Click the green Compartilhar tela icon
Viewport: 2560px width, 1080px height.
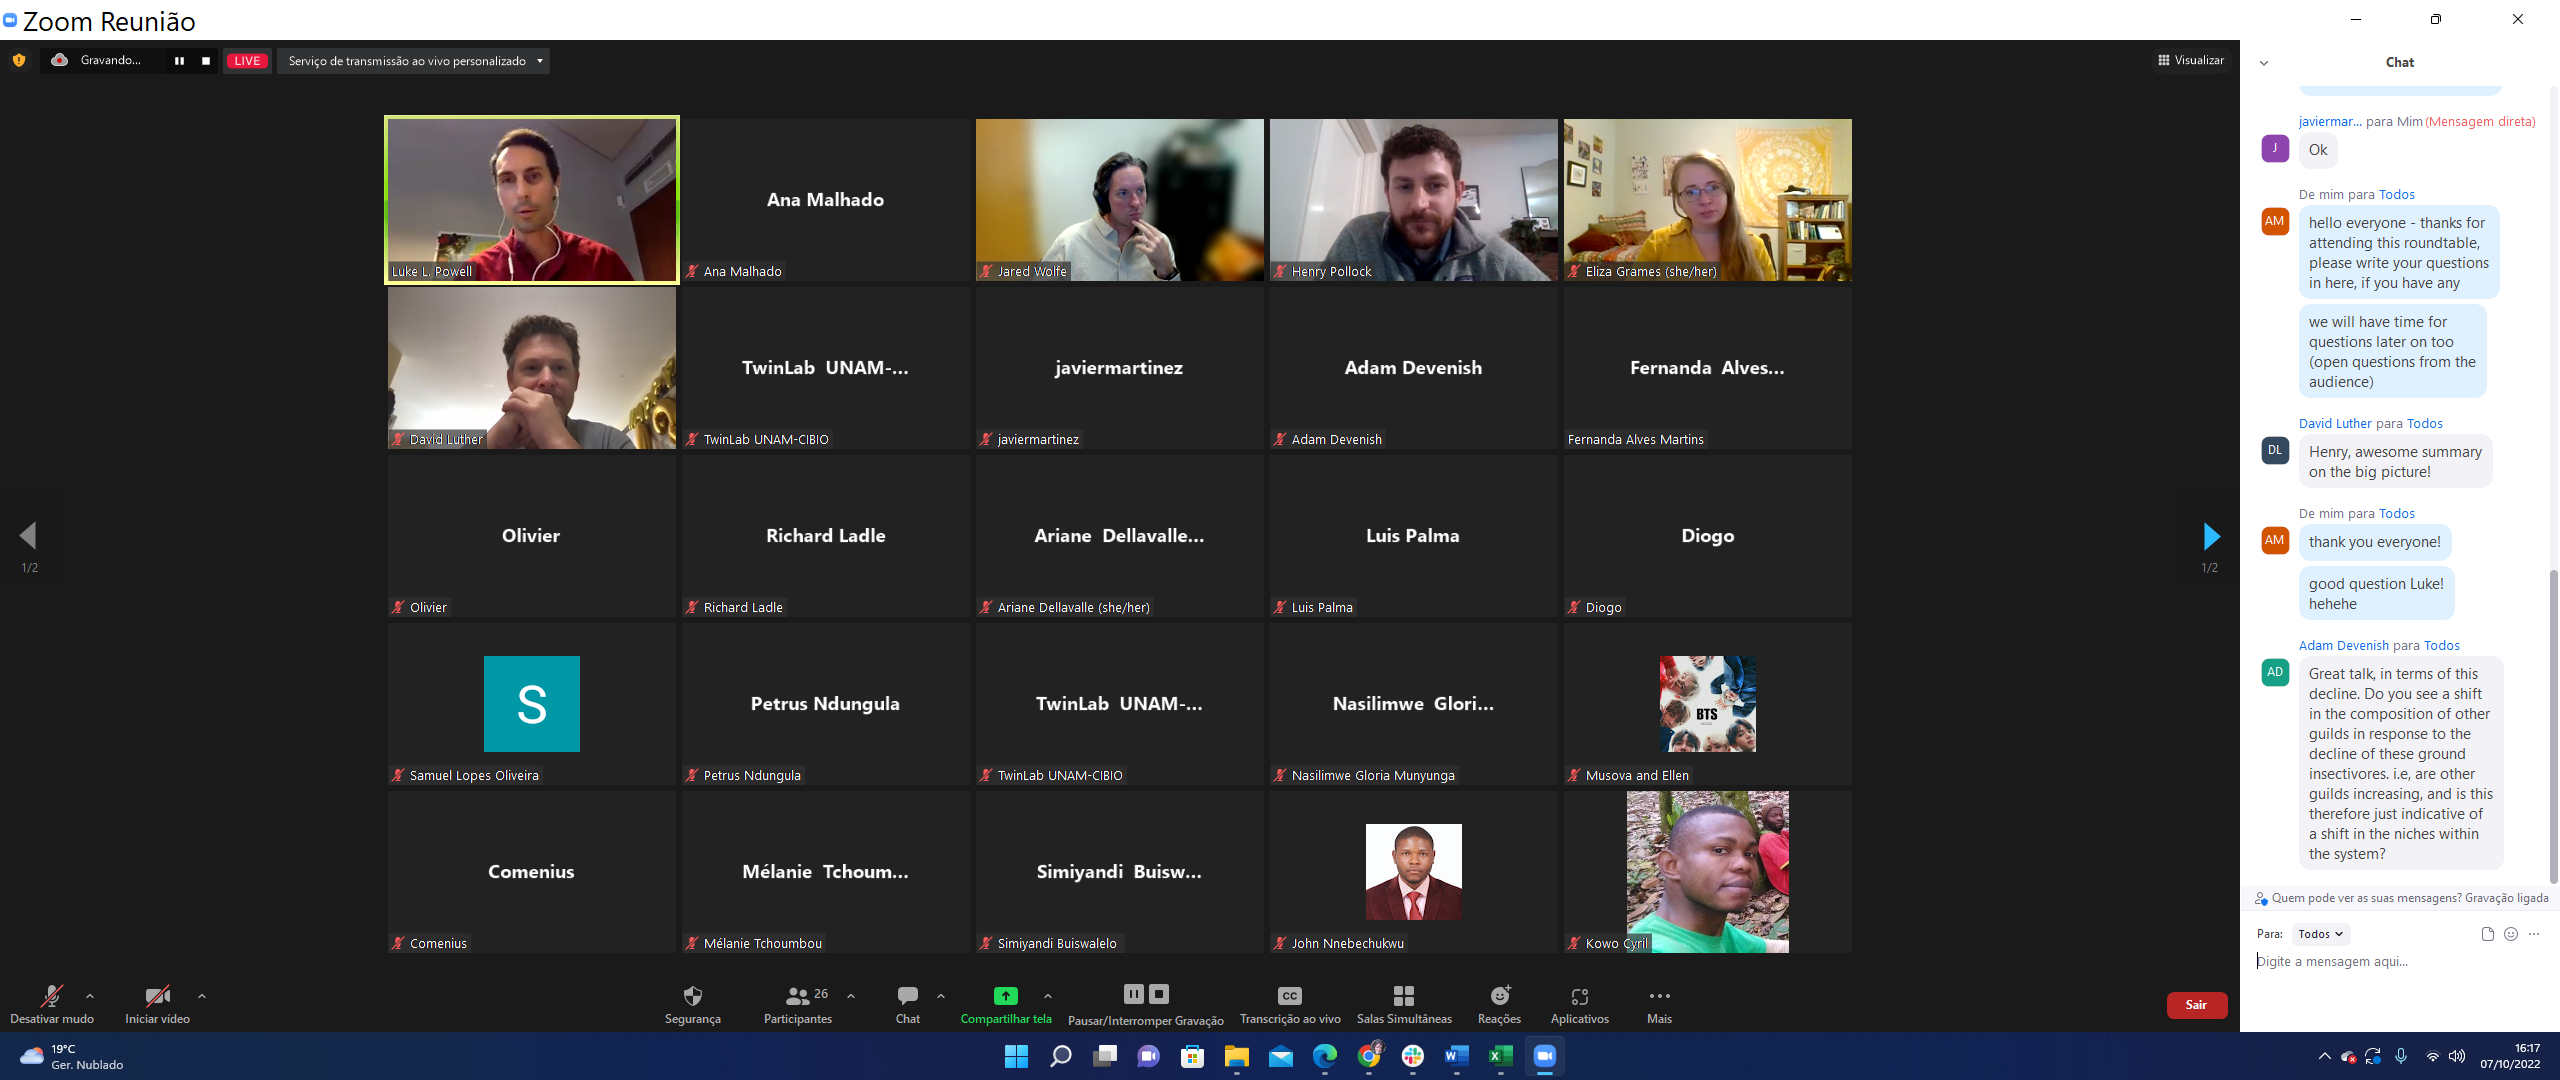[x=1006, y=996]
